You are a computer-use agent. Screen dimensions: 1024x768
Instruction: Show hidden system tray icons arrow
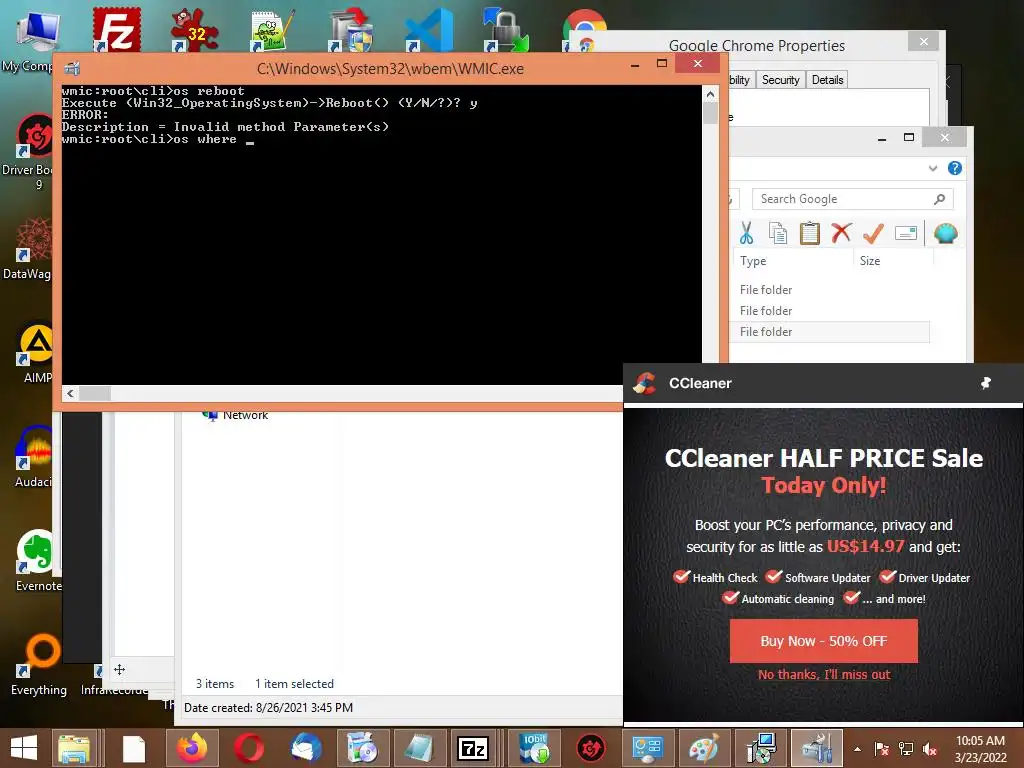(x=857, y=749)
